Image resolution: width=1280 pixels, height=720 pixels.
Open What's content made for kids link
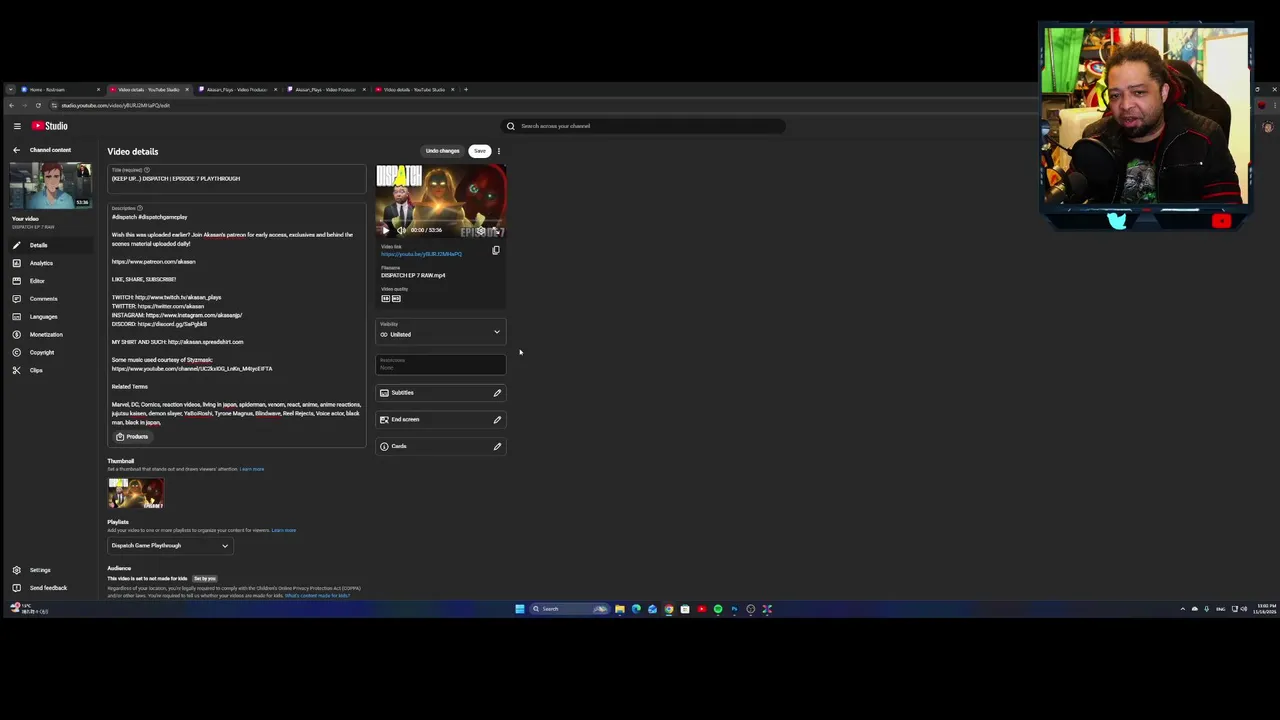pos(318,596)
